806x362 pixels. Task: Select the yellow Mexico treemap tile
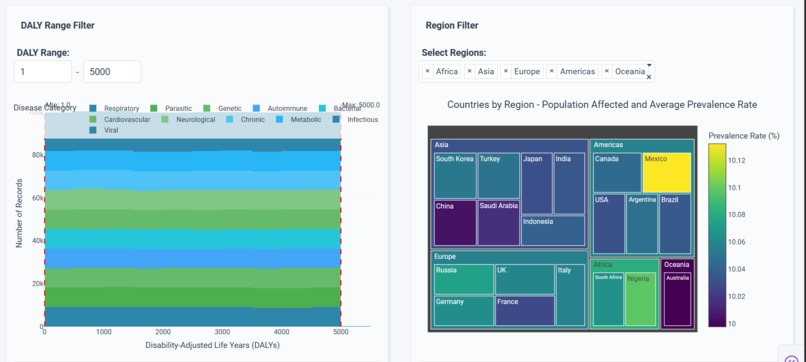667,173
